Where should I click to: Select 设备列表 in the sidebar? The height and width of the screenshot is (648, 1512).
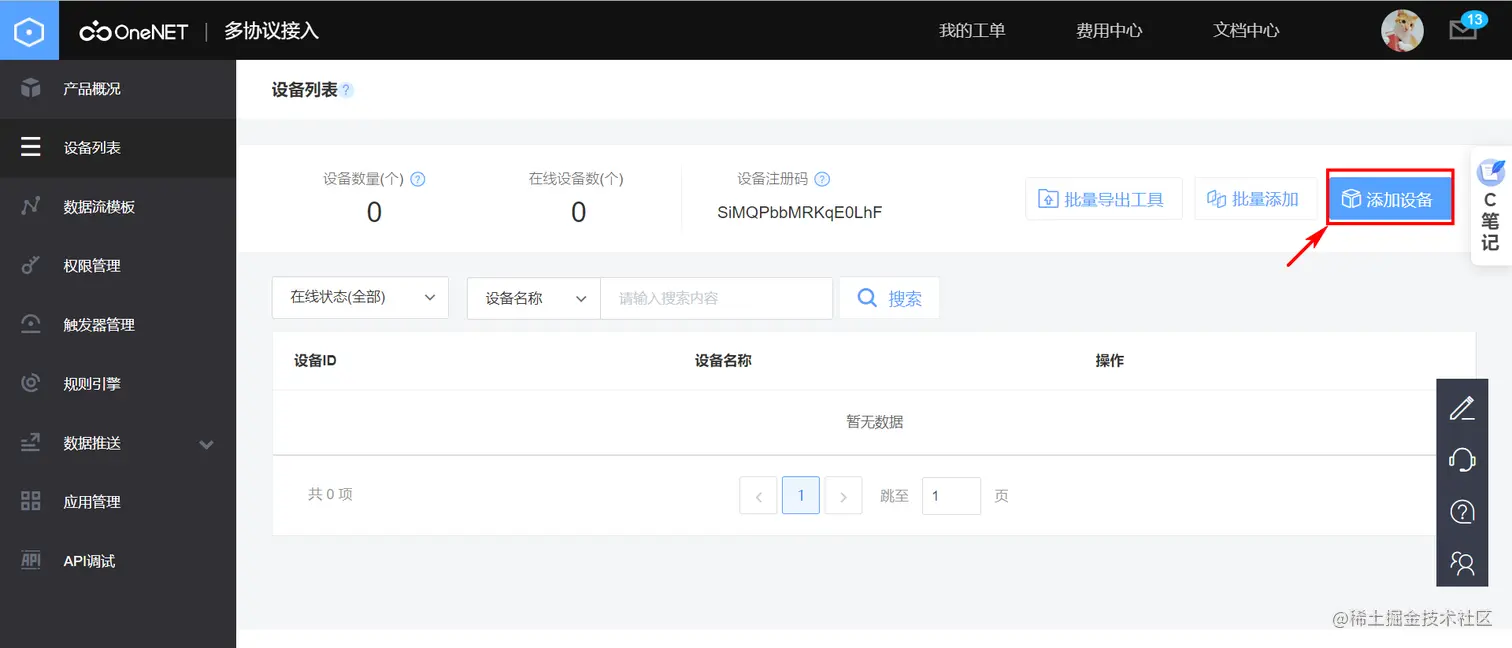coord(92,147)
